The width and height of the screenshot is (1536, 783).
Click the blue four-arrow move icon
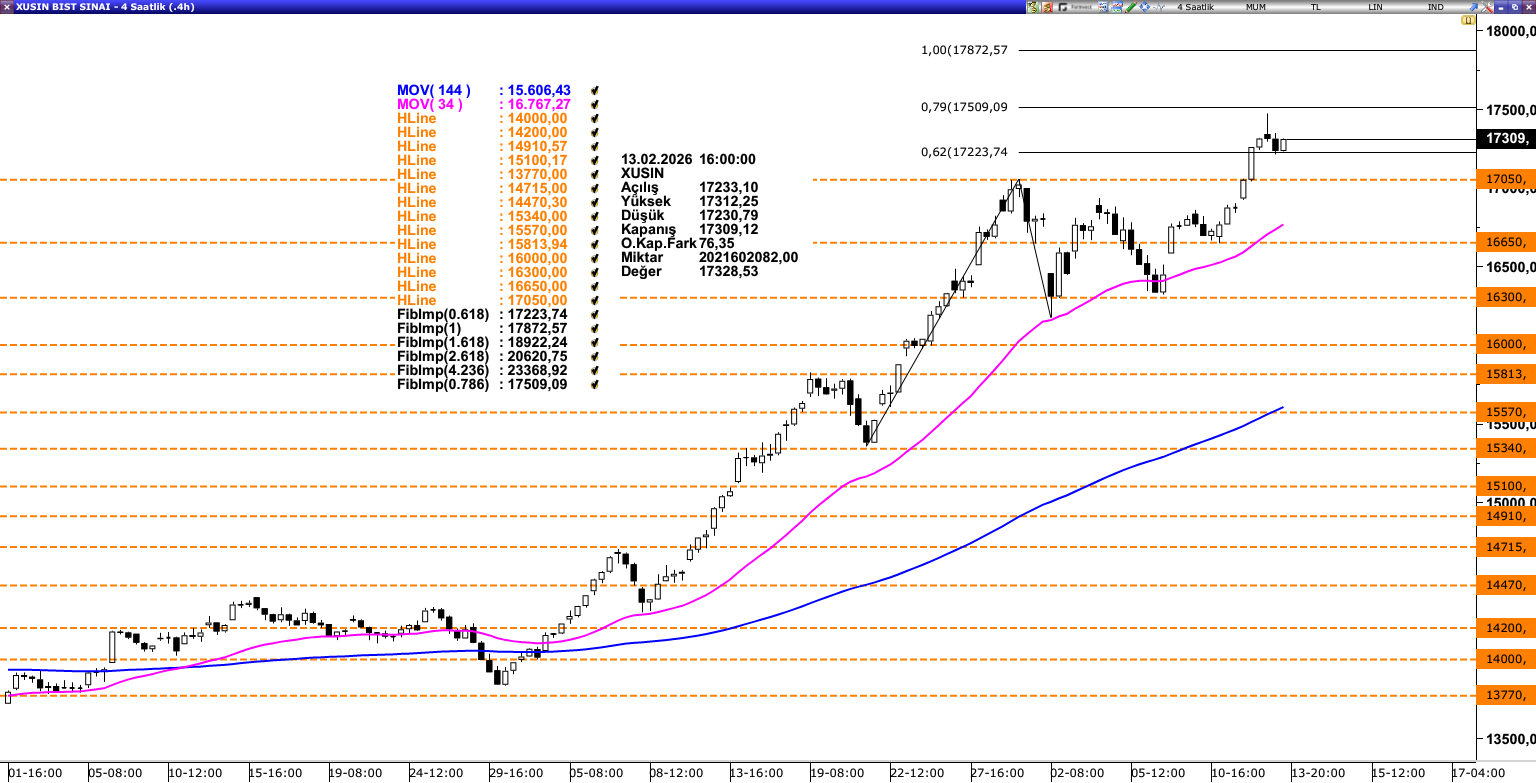click(1145, 7)
